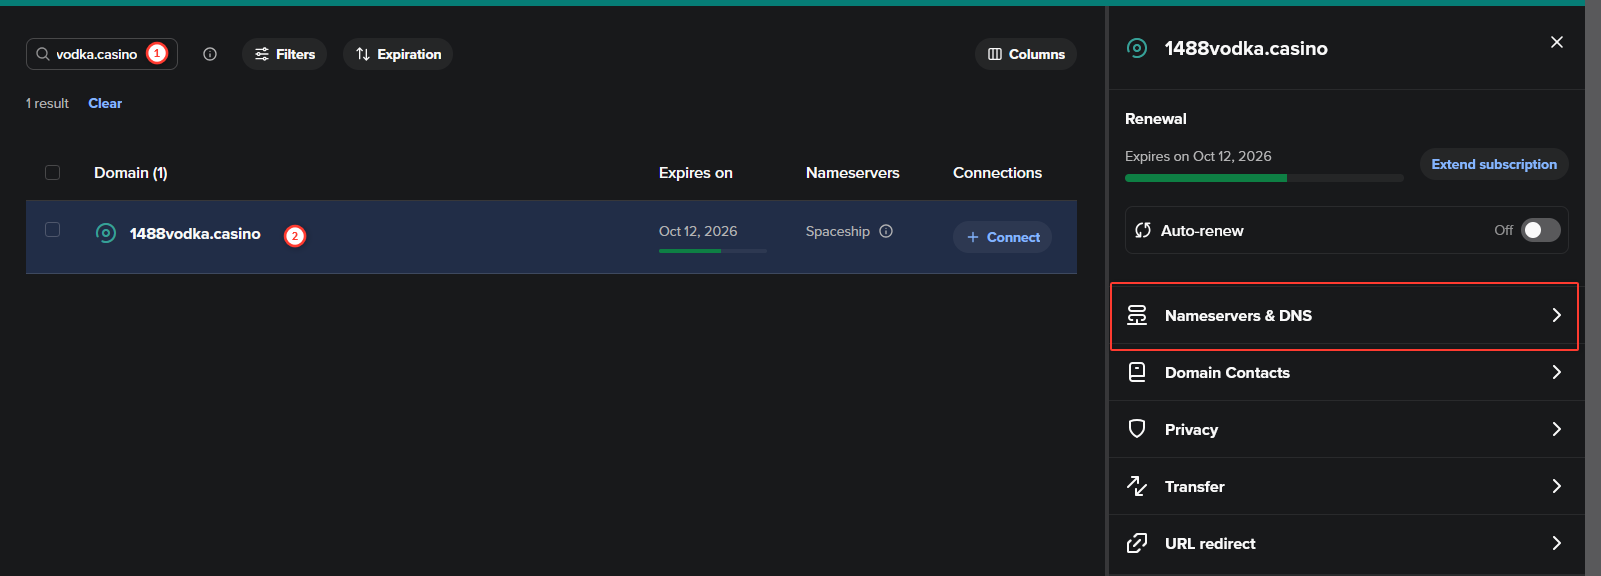Expand the Domain Contacts chevron
This screenshot has height=576, width=1601.
pyautogui.click(x=1556, y=372)
